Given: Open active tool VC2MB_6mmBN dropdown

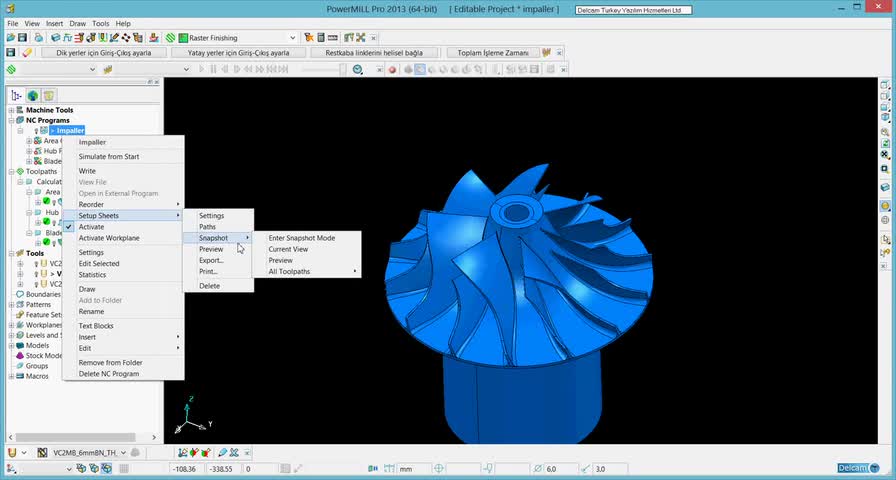Looking at the screenshot, I should coord(123,453).
